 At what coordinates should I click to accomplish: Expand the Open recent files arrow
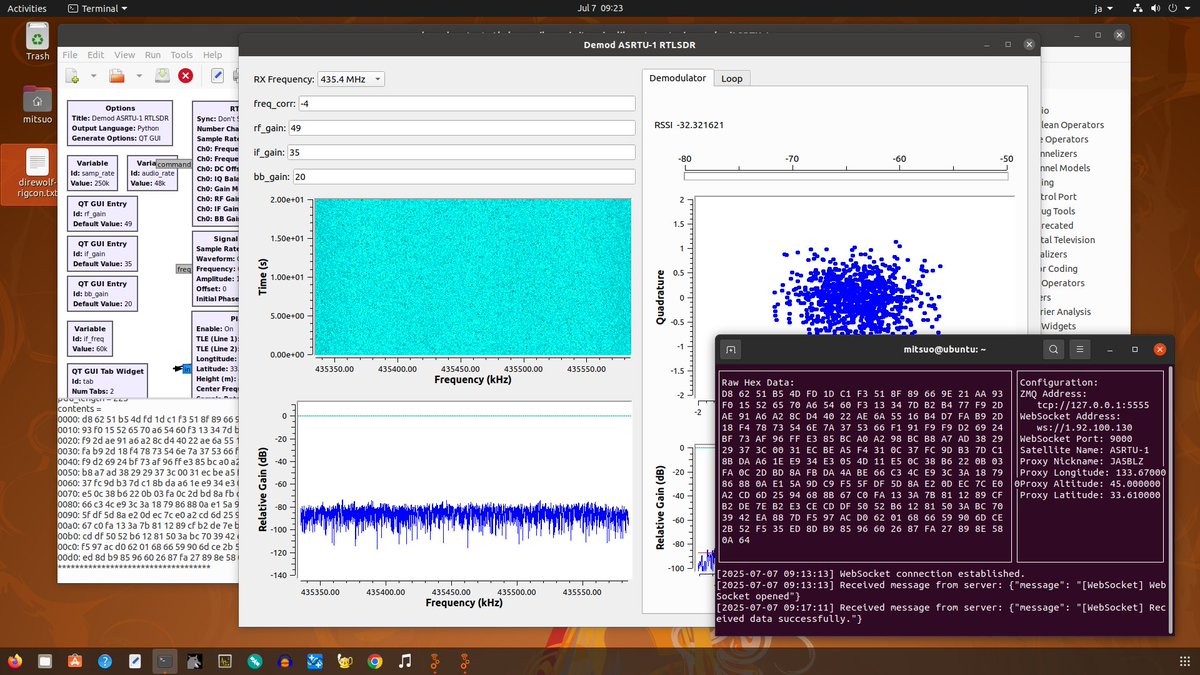click(x=137, y=76)
